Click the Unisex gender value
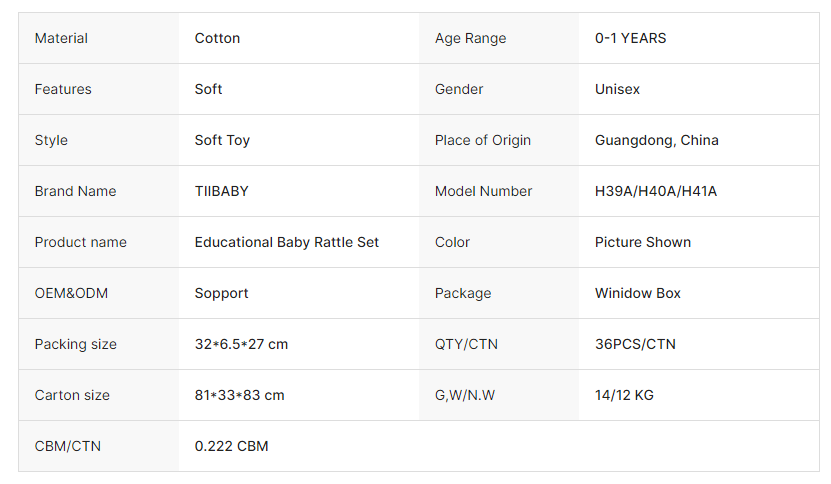Screen dimensions: 831x484 617,89
